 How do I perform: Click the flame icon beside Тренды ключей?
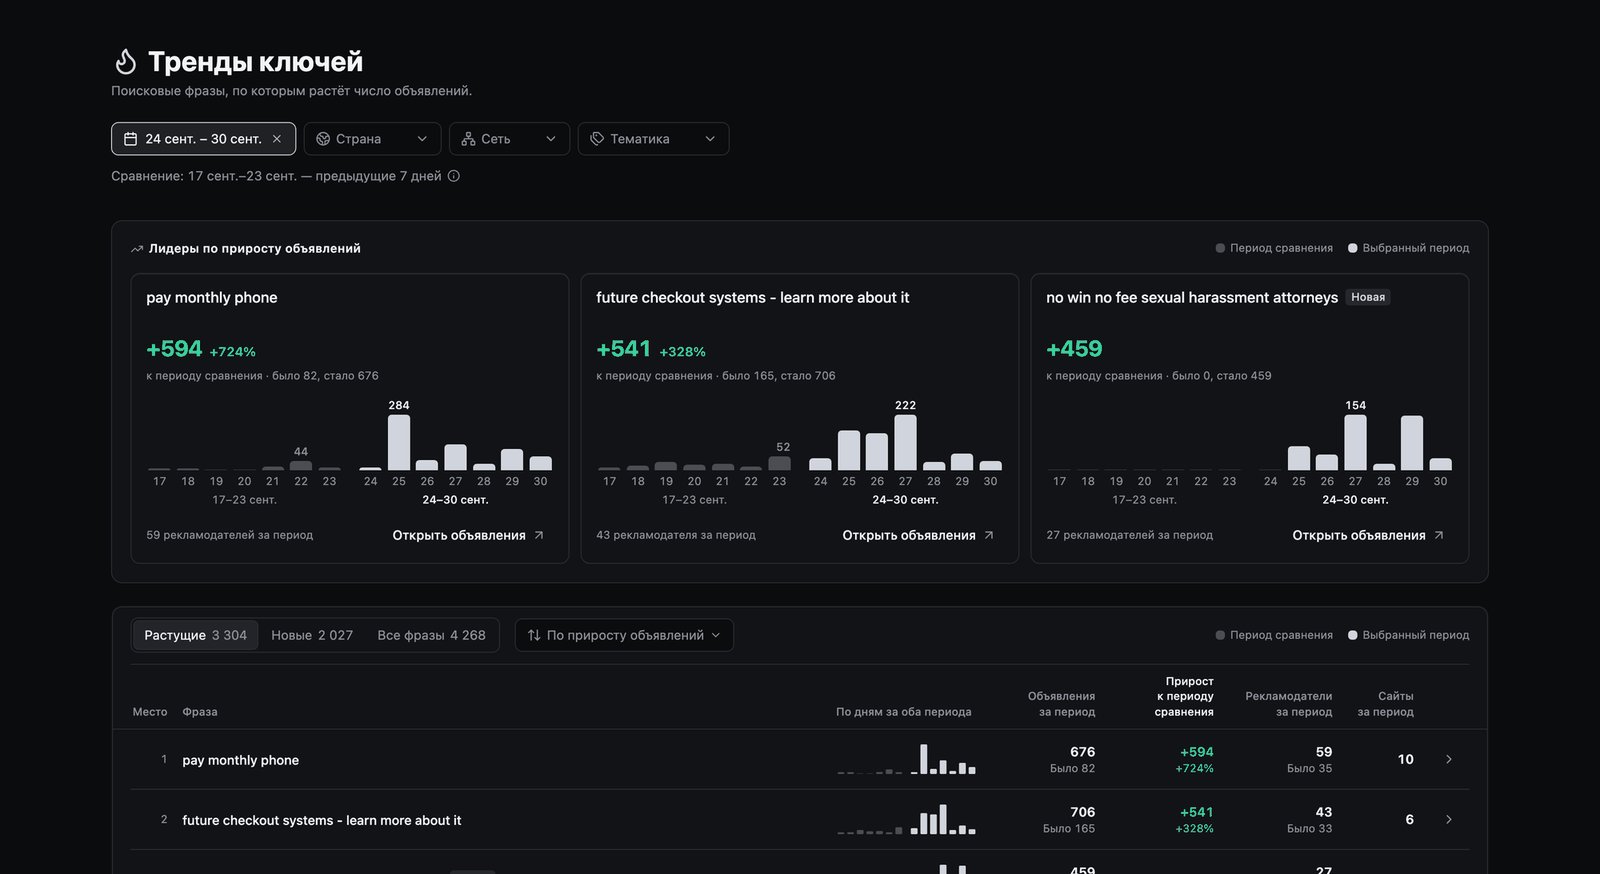coord(125,62)
